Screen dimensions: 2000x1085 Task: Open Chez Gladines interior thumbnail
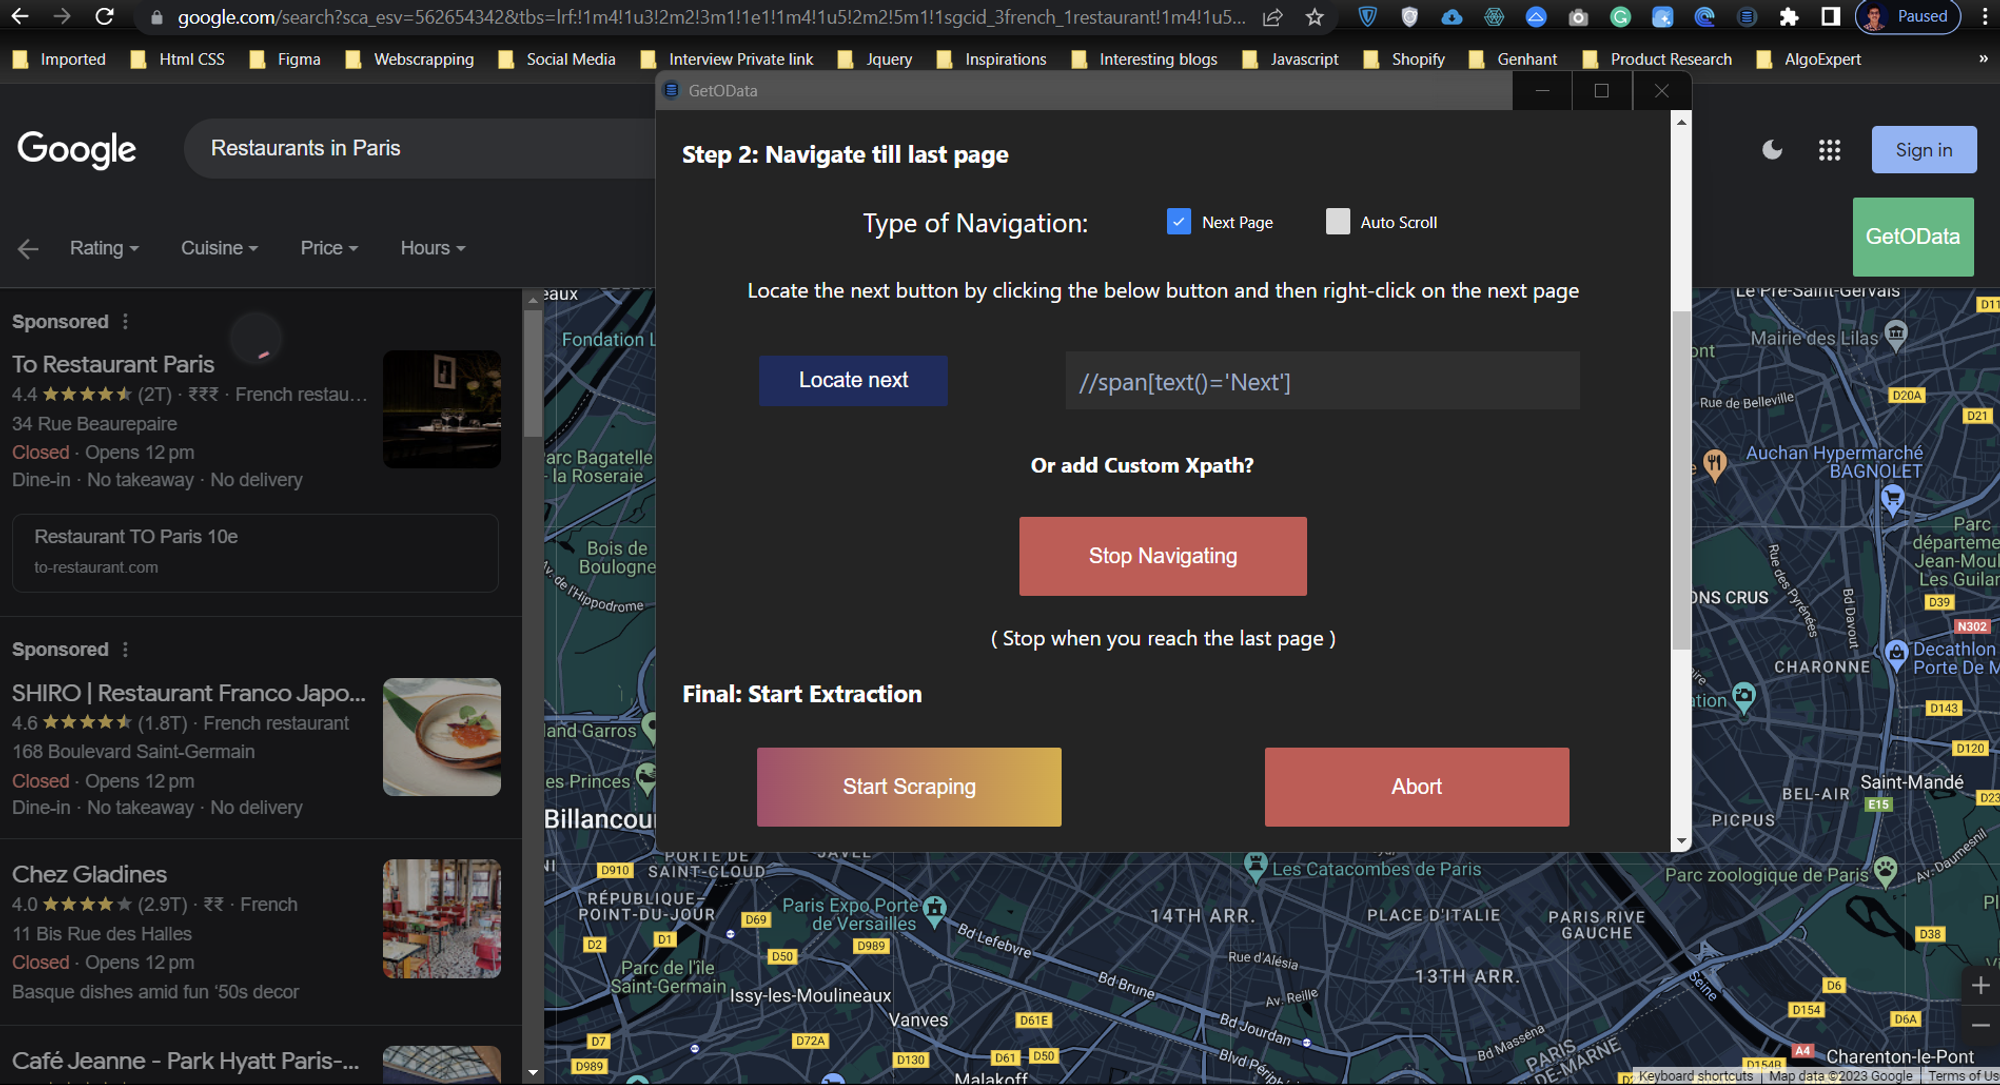[x=442, y=919]
